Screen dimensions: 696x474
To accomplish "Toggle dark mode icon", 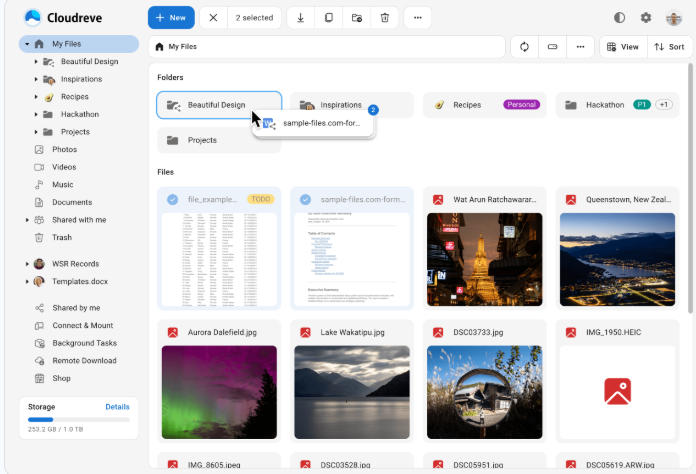I will (619, 18).
